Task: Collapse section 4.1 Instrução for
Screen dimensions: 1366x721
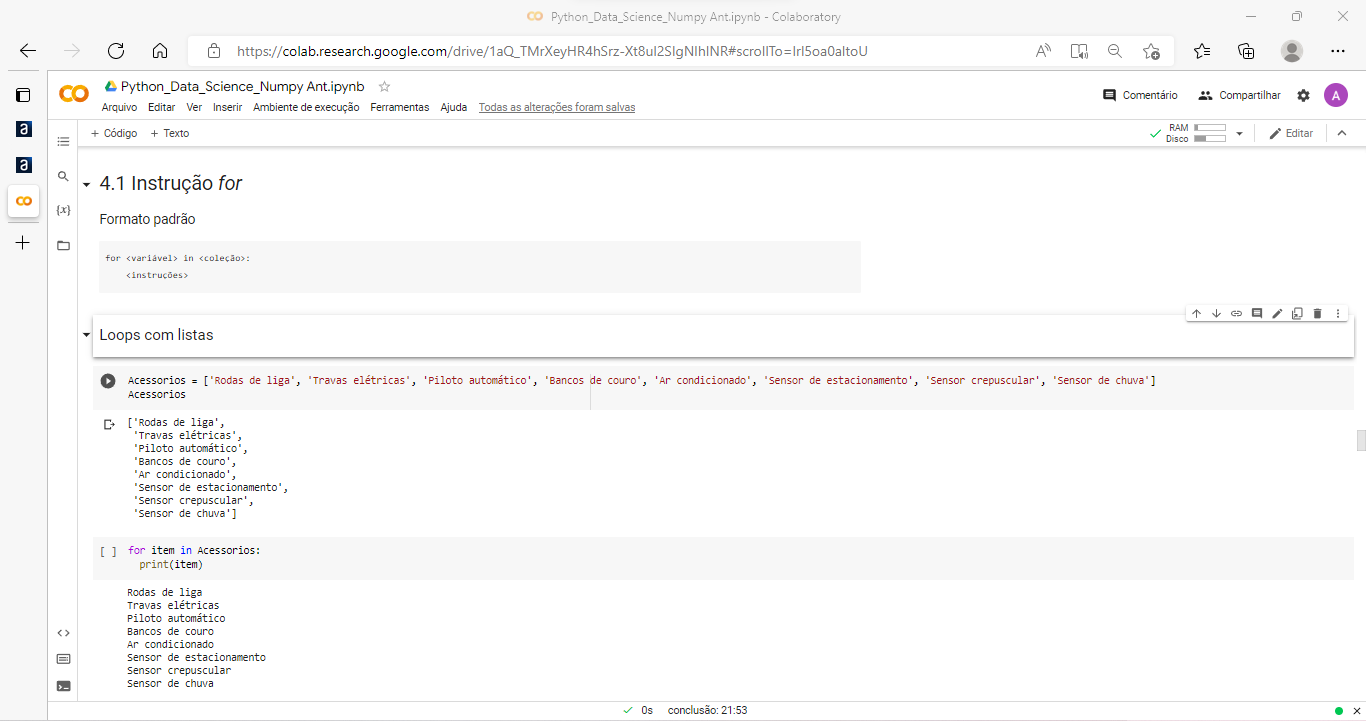Action: (x=87, y=185)
